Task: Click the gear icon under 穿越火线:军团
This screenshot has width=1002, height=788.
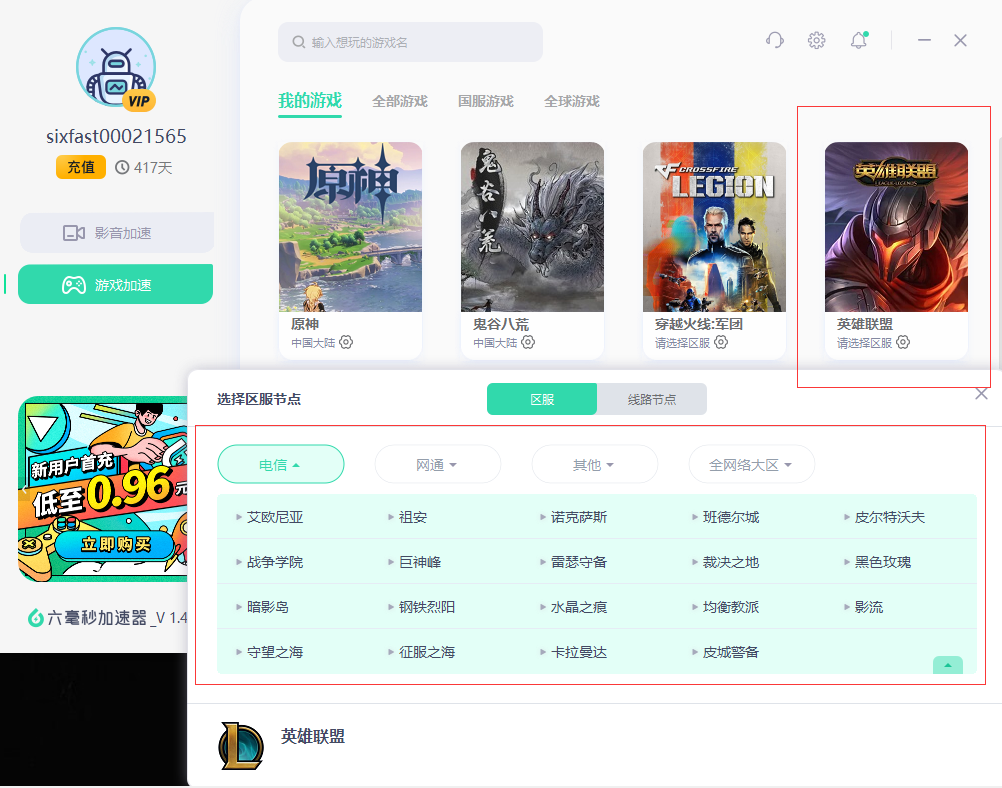Action: pos(721,342)
